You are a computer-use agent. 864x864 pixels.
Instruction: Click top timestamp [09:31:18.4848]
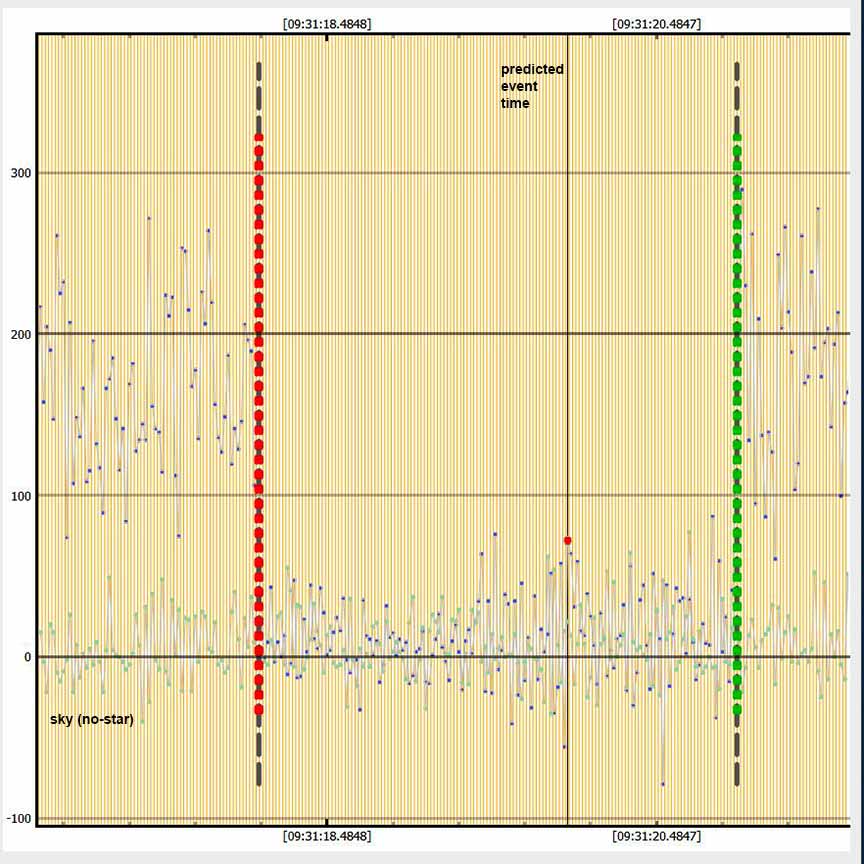click(327, 24)
